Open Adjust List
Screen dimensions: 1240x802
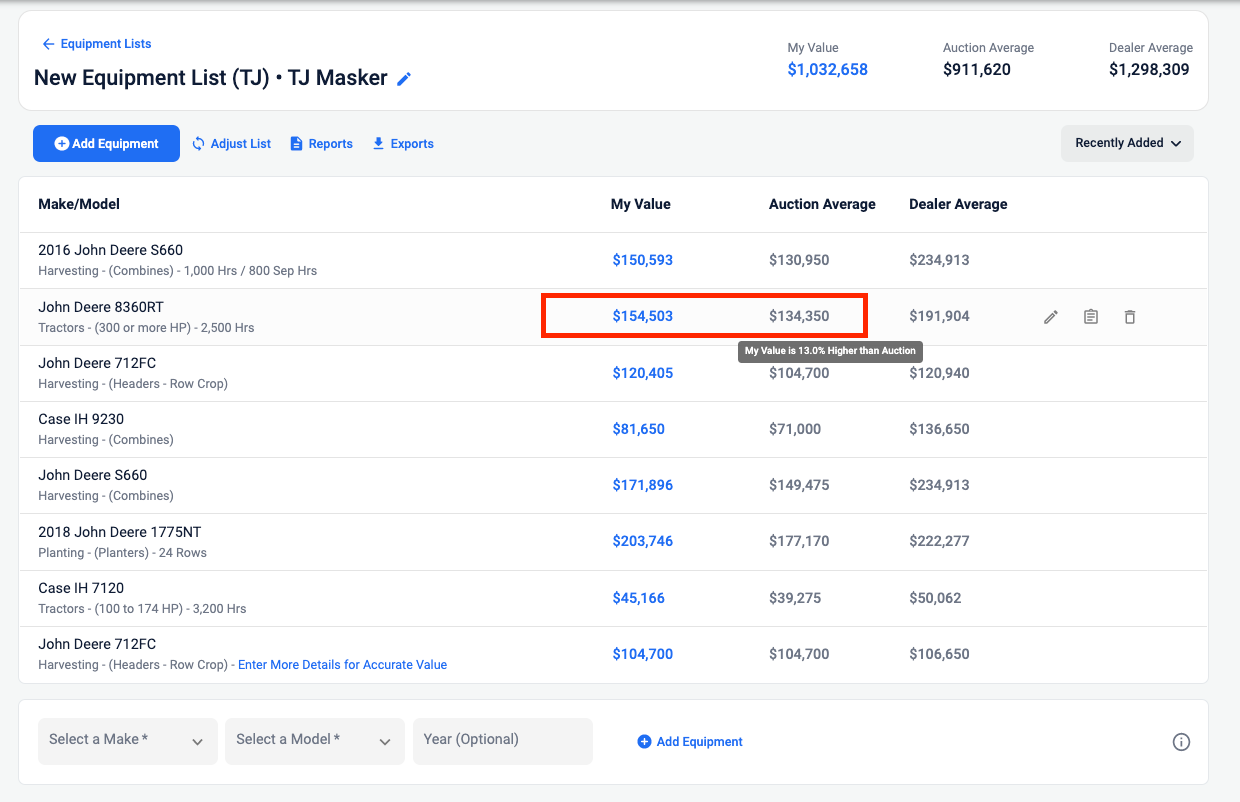[232, 144]
